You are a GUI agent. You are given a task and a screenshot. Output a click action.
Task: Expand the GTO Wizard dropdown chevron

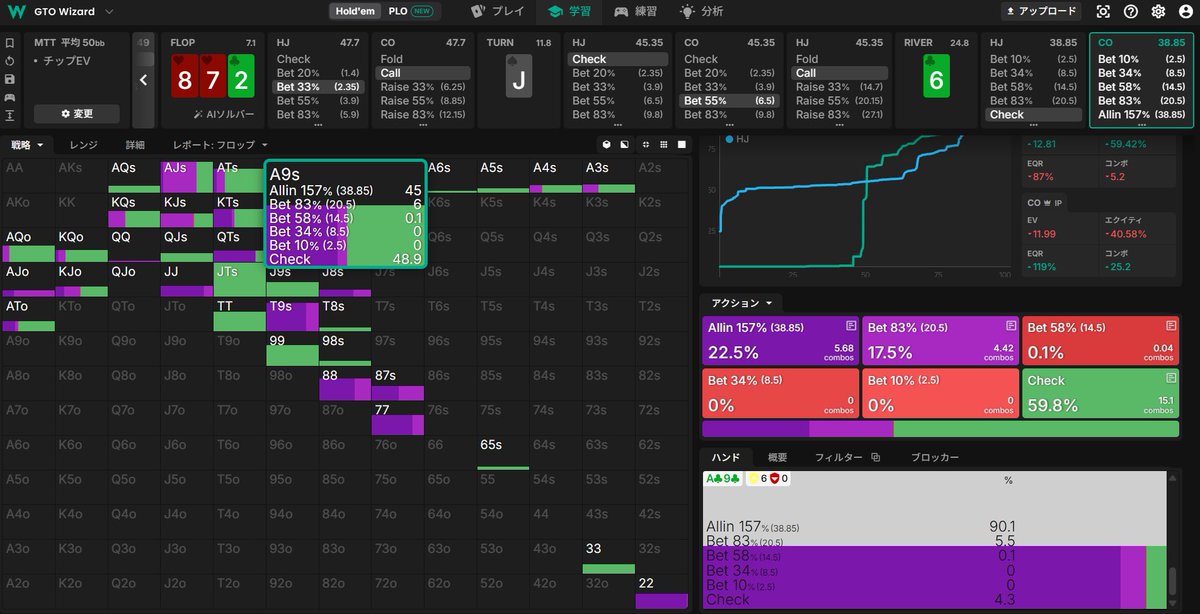(109, 12)
